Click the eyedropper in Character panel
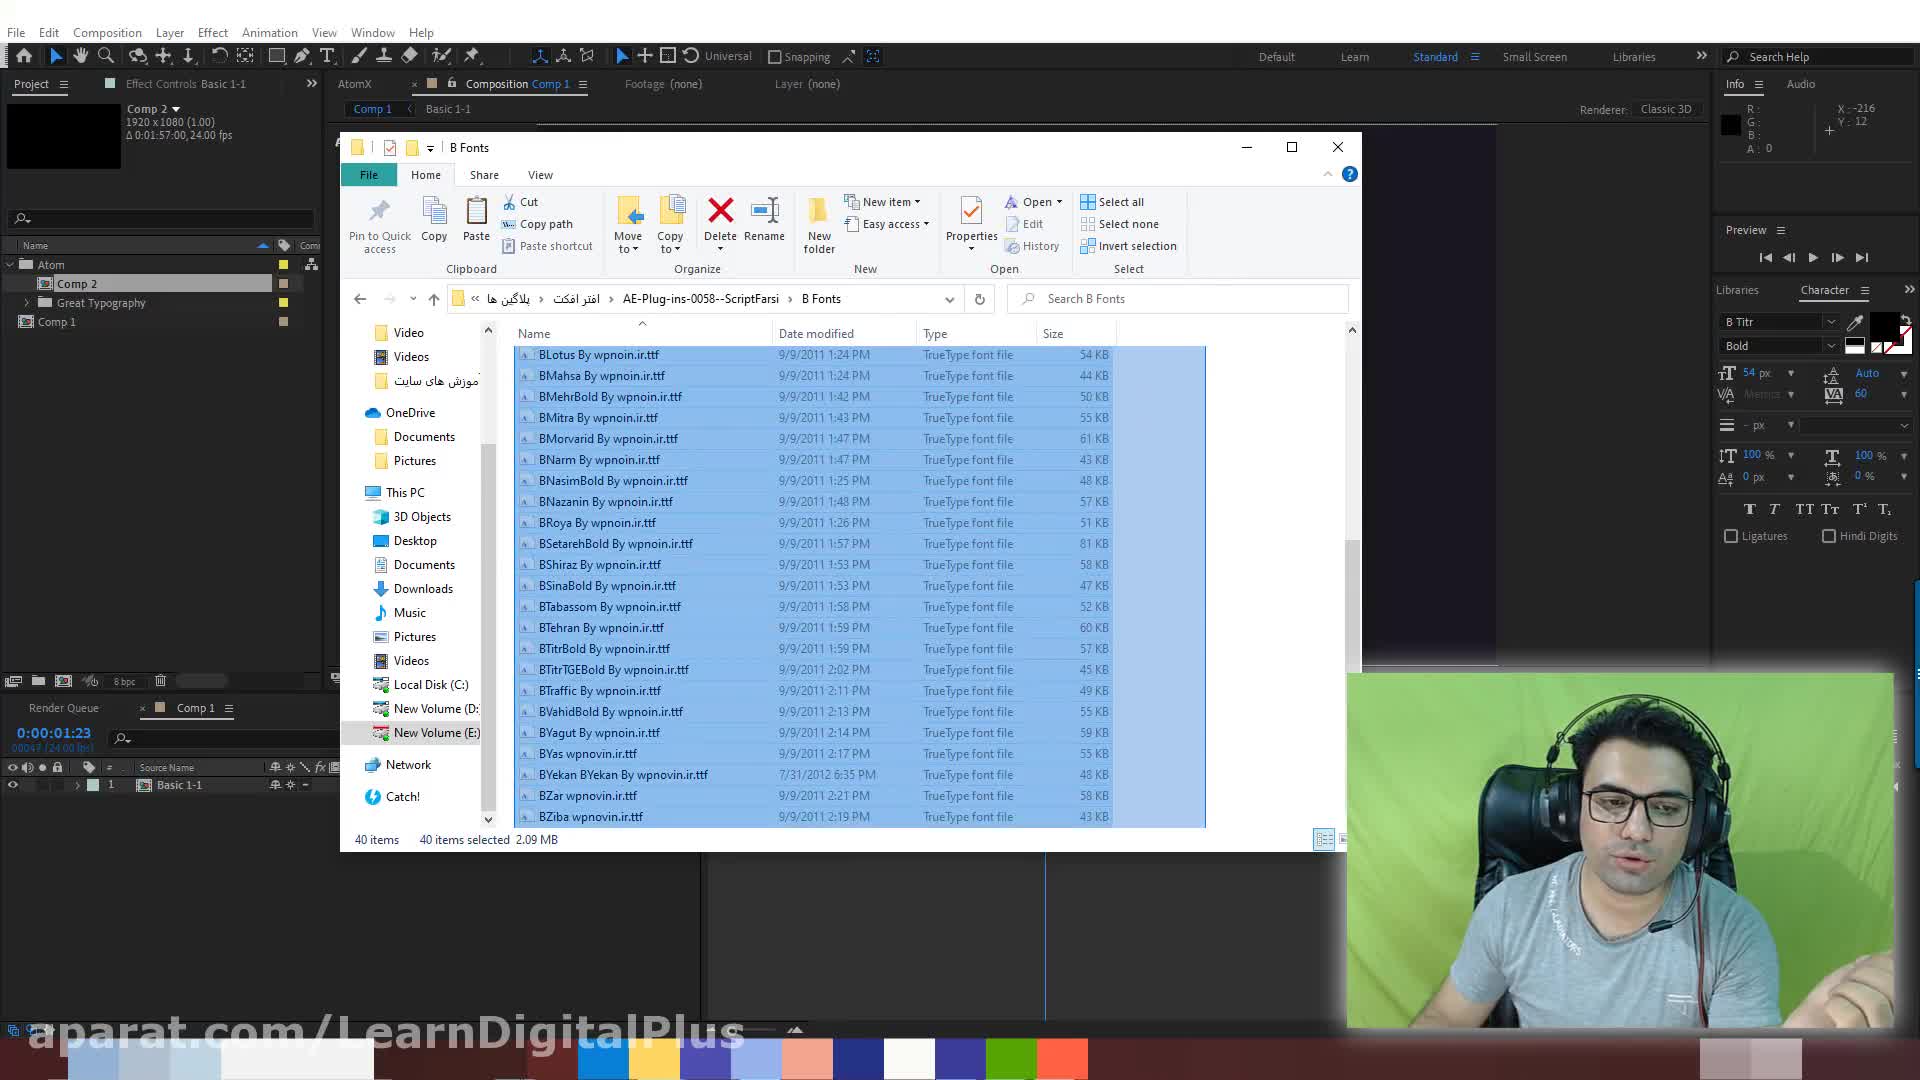This screenshot has width=1920, height=1080. tap(1855, 322)
